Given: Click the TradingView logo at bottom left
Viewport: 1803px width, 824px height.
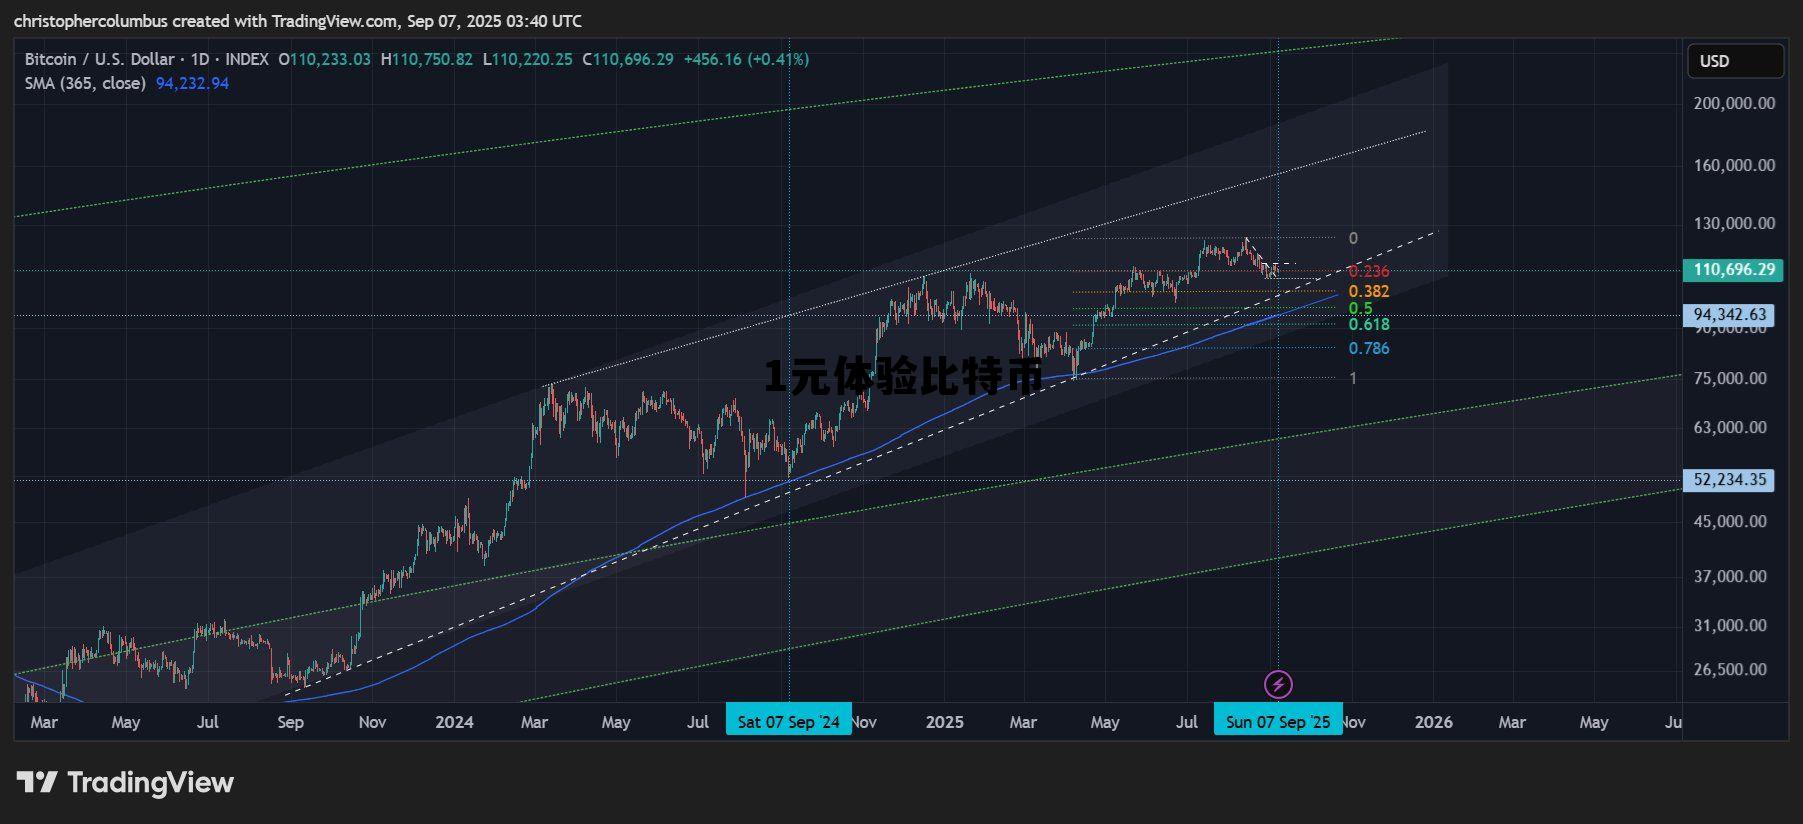Looking at the screenshot, I should (125, 782).
